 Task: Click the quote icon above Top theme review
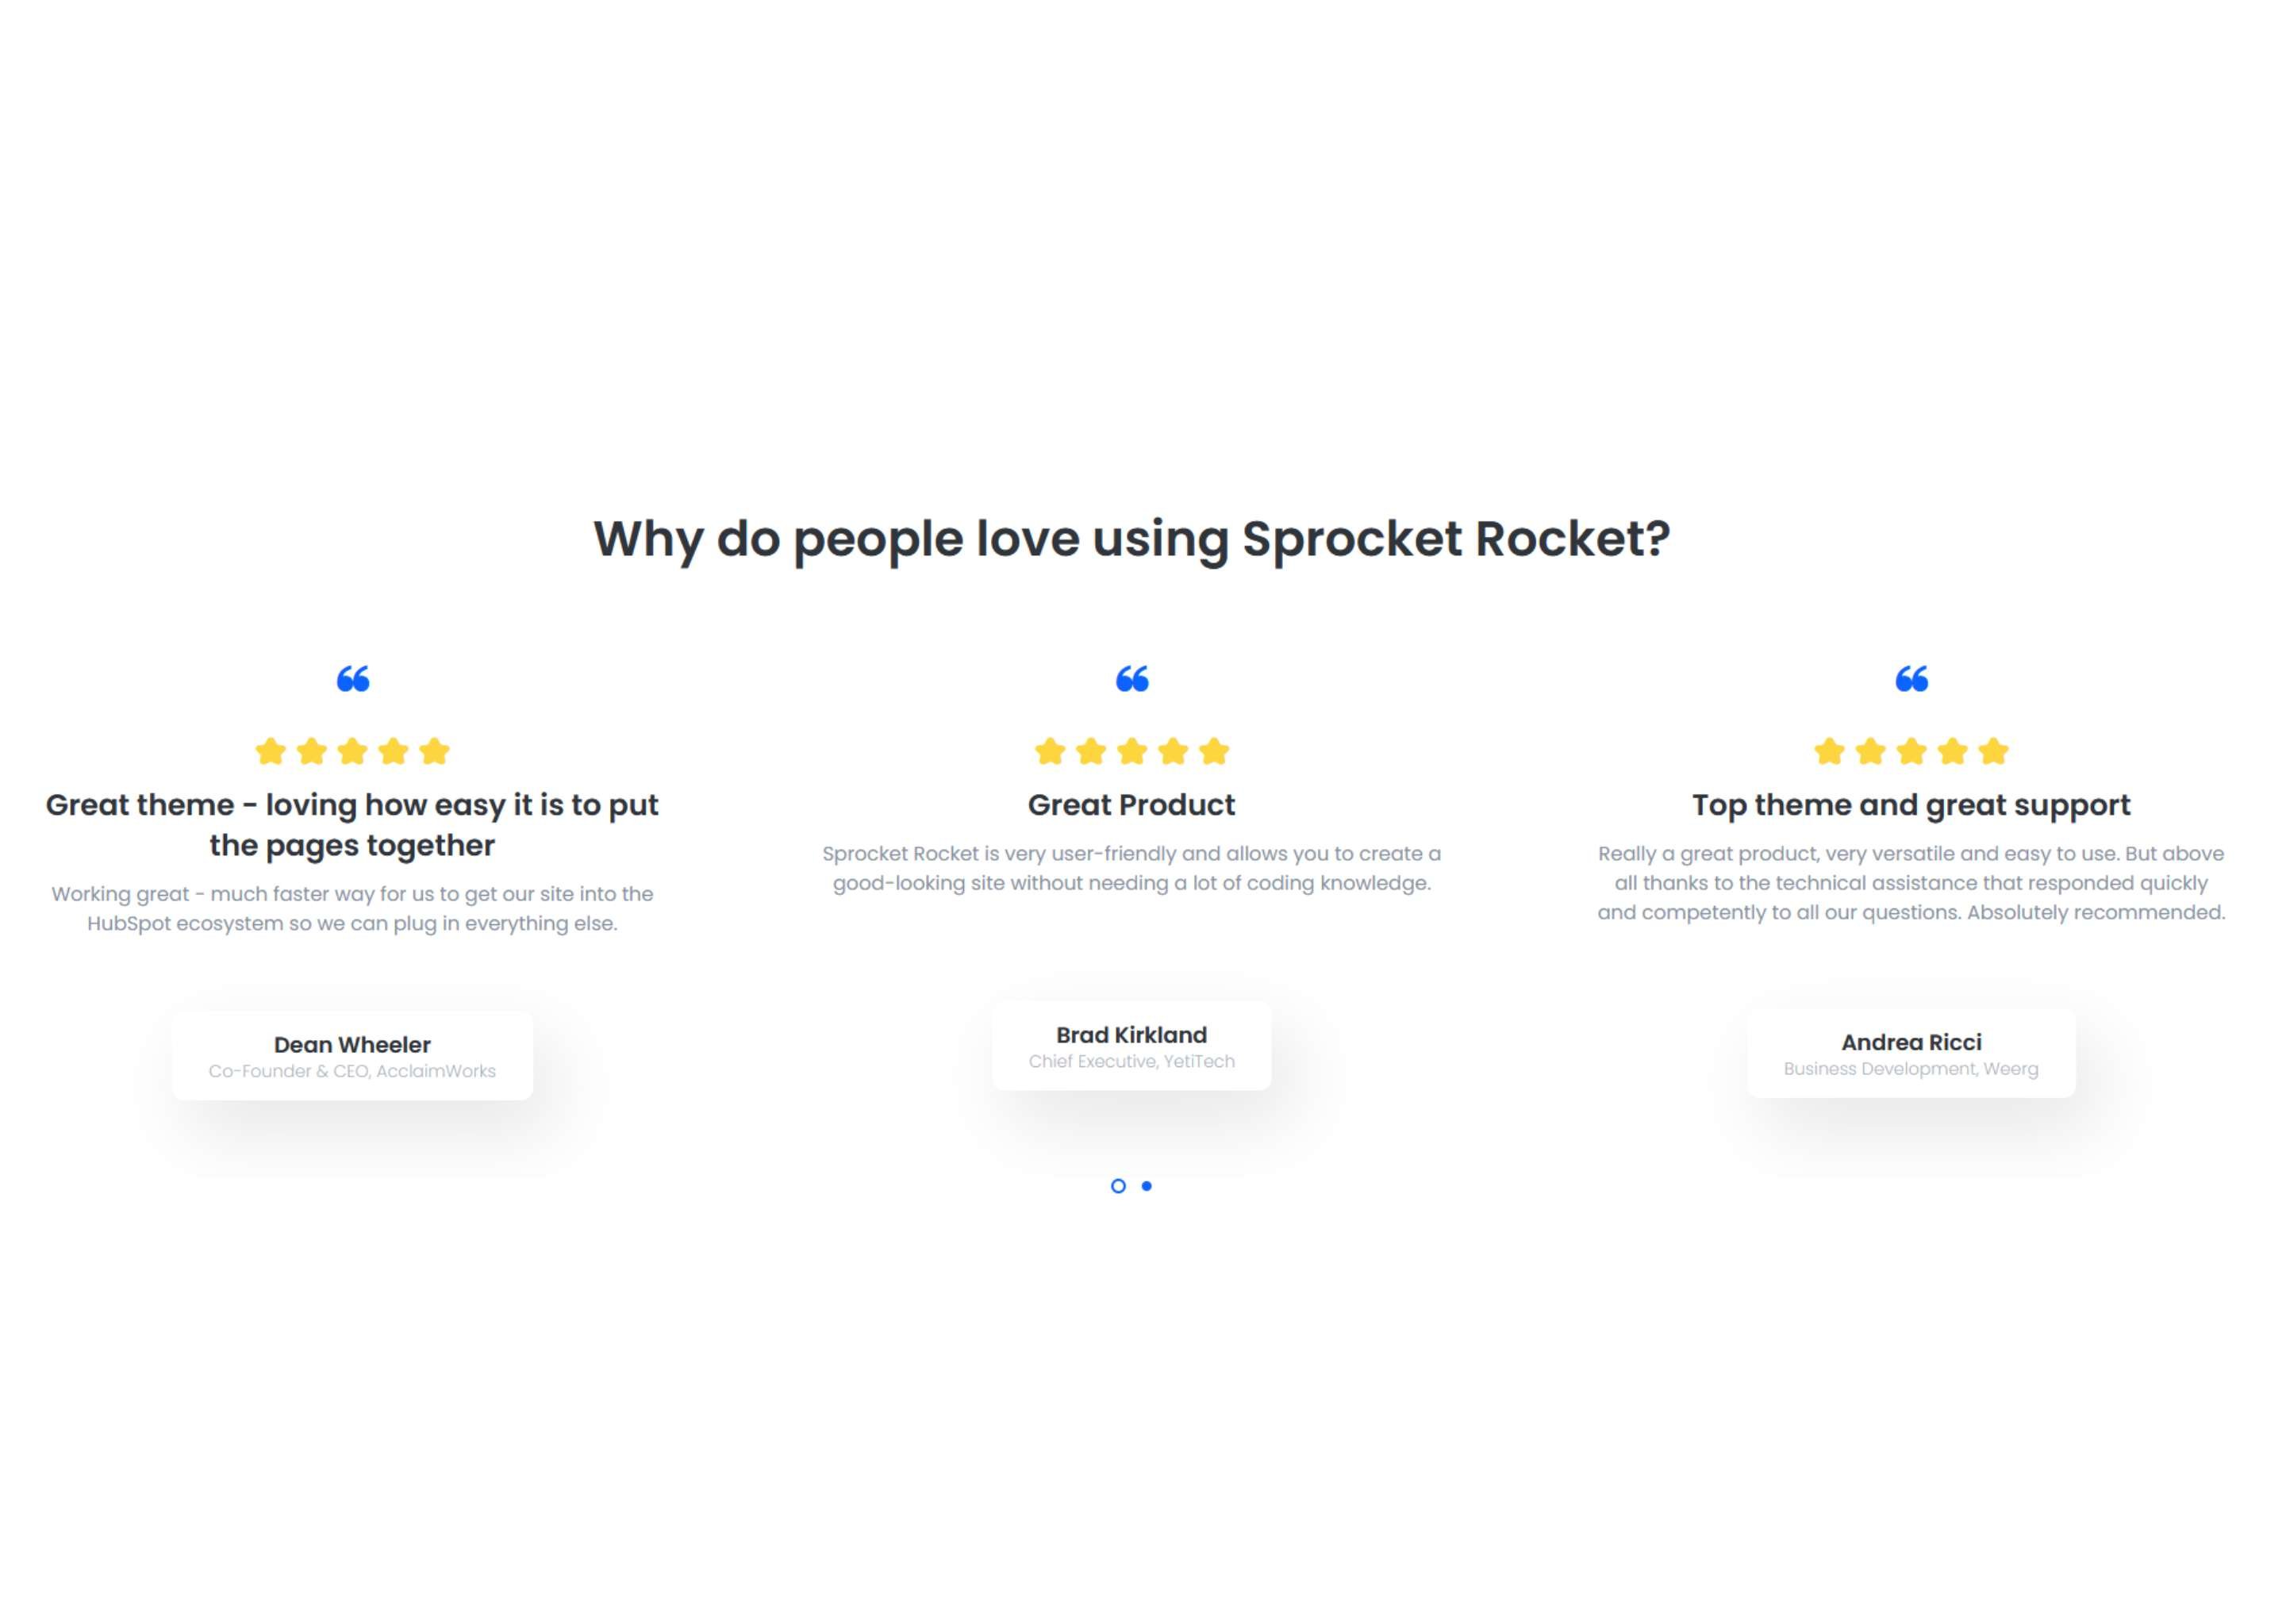pyautogui.click(x=1911, y=679)
